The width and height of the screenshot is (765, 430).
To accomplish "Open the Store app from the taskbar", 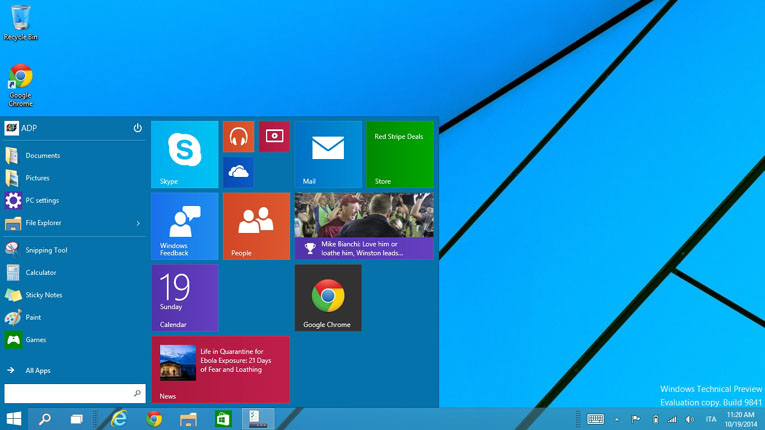I will (x=223, y=419).
